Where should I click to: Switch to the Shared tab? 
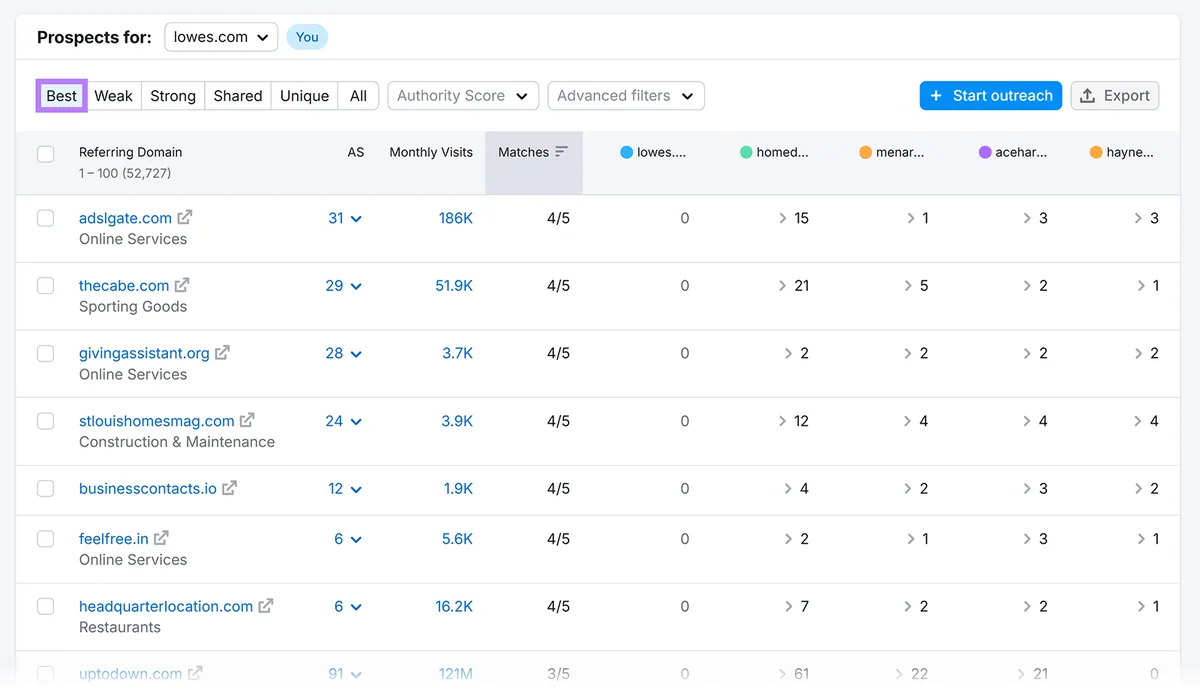[238, 96]
